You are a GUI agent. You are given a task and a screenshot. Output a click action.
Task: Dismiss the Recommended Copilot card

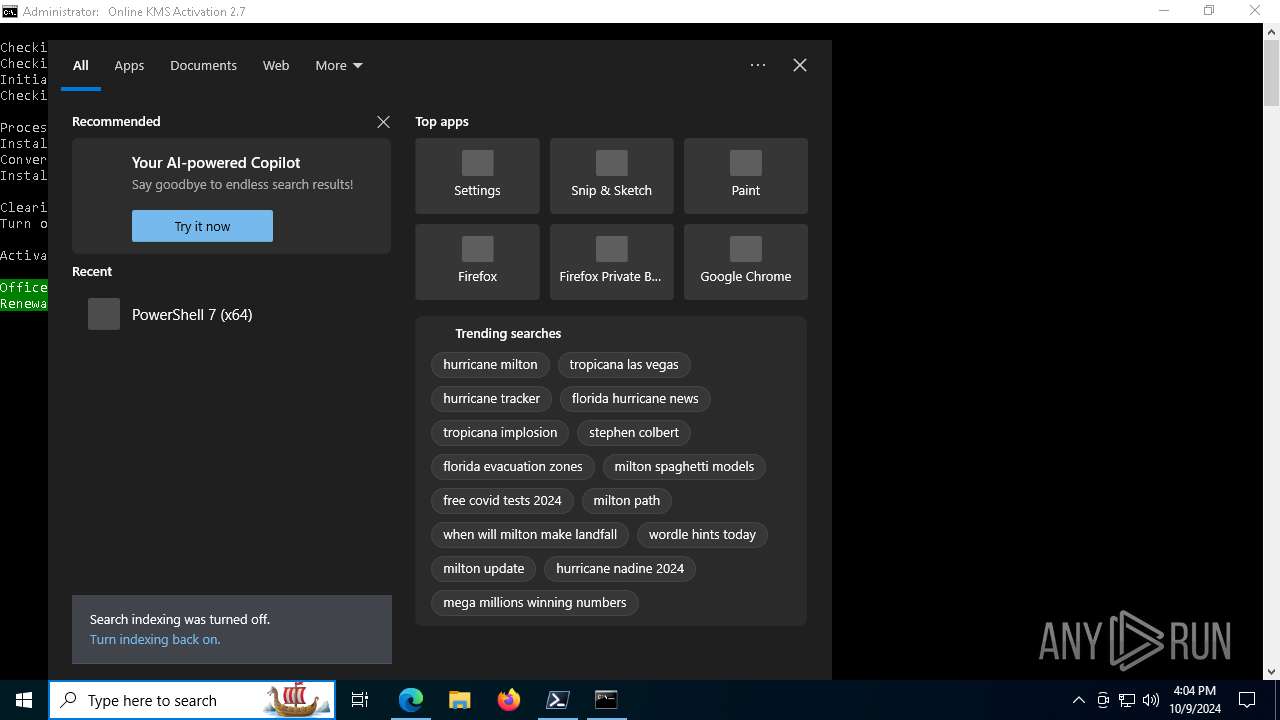click(x=383, y=122)
